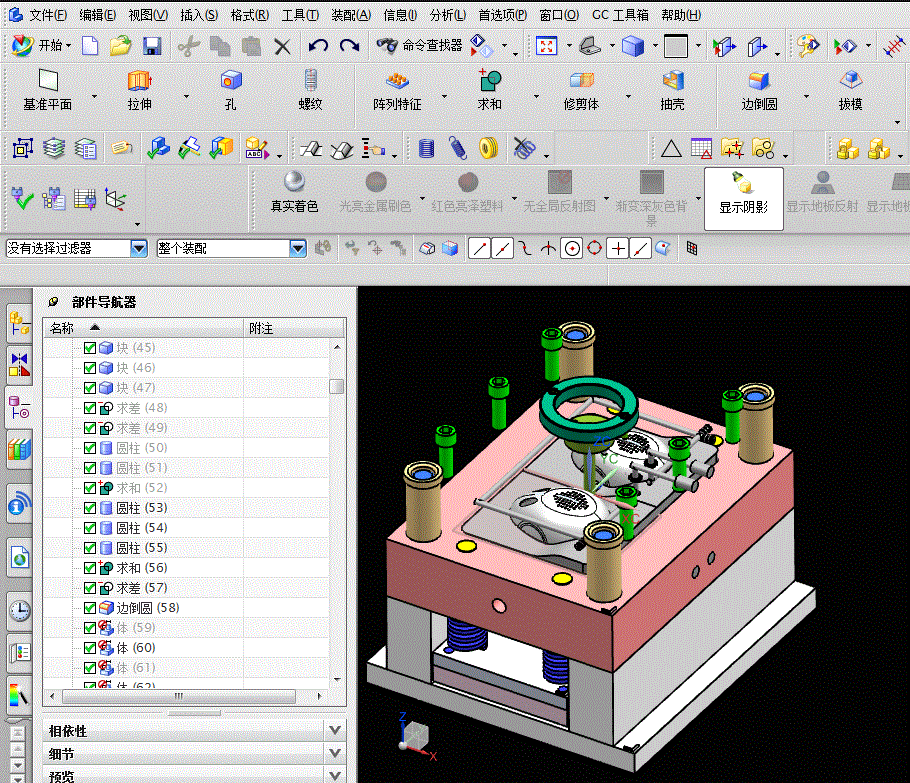Open the 编辑(E) menu

coord(98,15)
